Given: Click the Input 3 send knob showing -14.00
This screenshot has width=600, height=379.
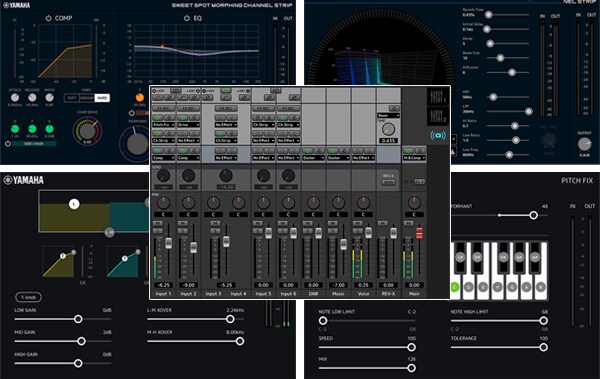Looking at the screenshot, I should (x=226, y=176).
